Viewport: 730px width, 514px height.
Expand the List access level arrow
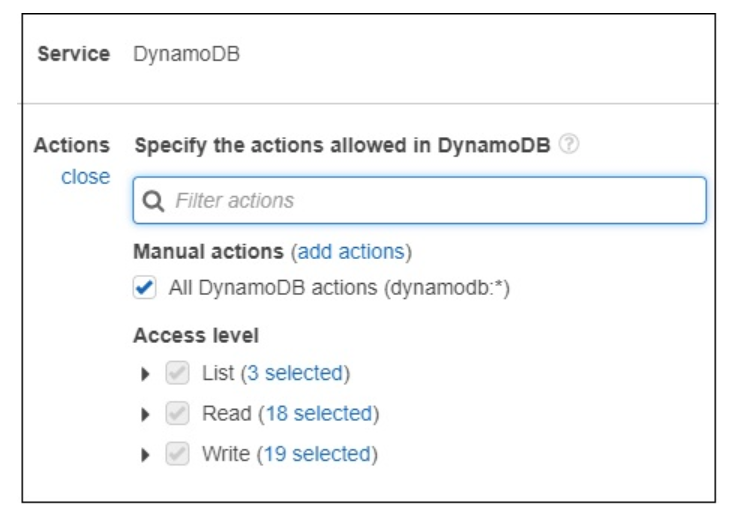145,374
